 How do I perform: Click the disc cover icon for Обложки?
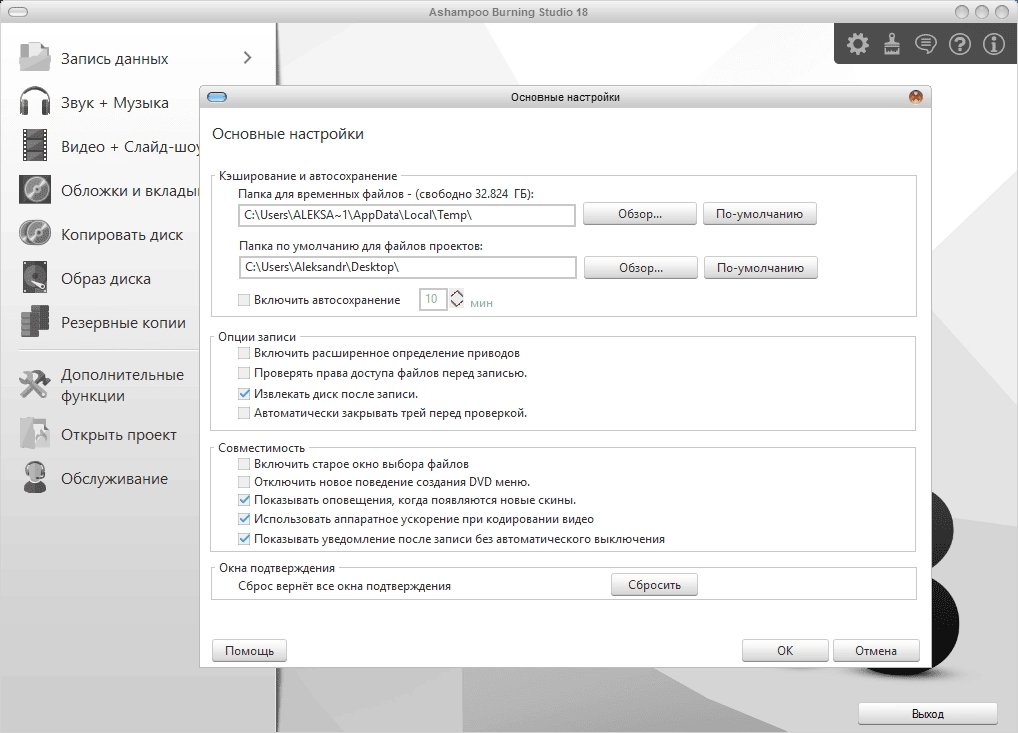tap(34, 190)
